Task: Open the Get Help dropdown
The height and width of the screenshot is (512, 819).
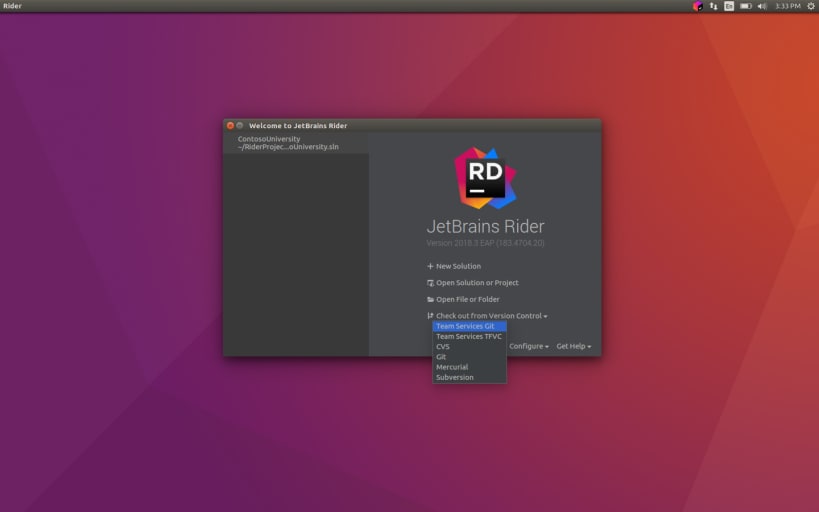Action: (574, 346)
